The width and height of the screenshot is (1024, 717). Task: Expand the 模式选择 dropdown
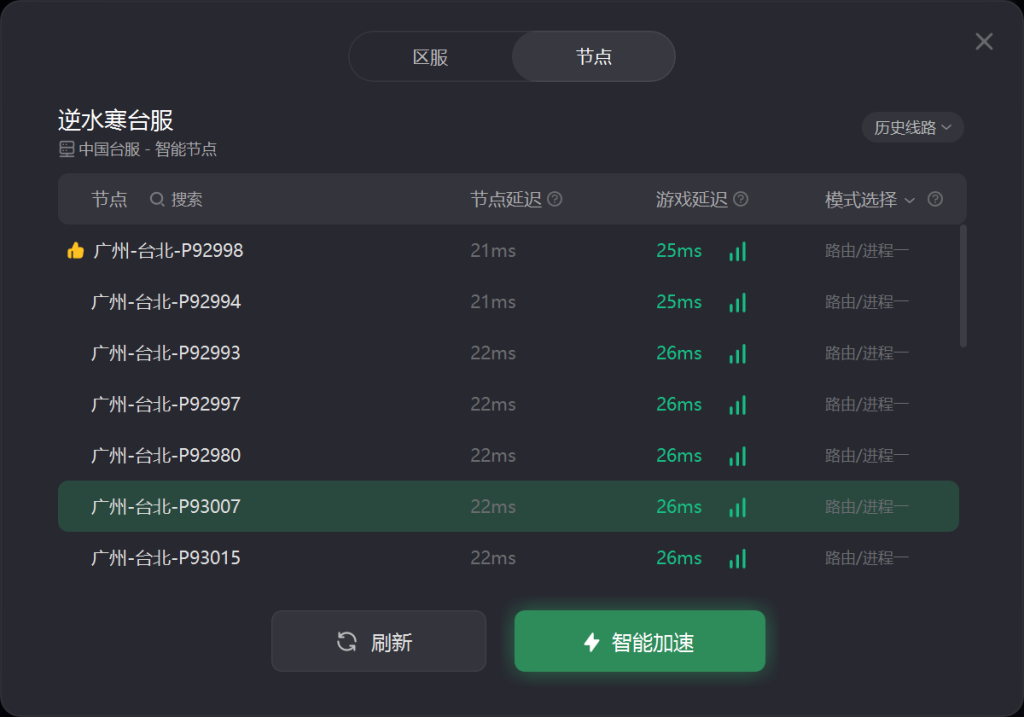pos(870,199)
